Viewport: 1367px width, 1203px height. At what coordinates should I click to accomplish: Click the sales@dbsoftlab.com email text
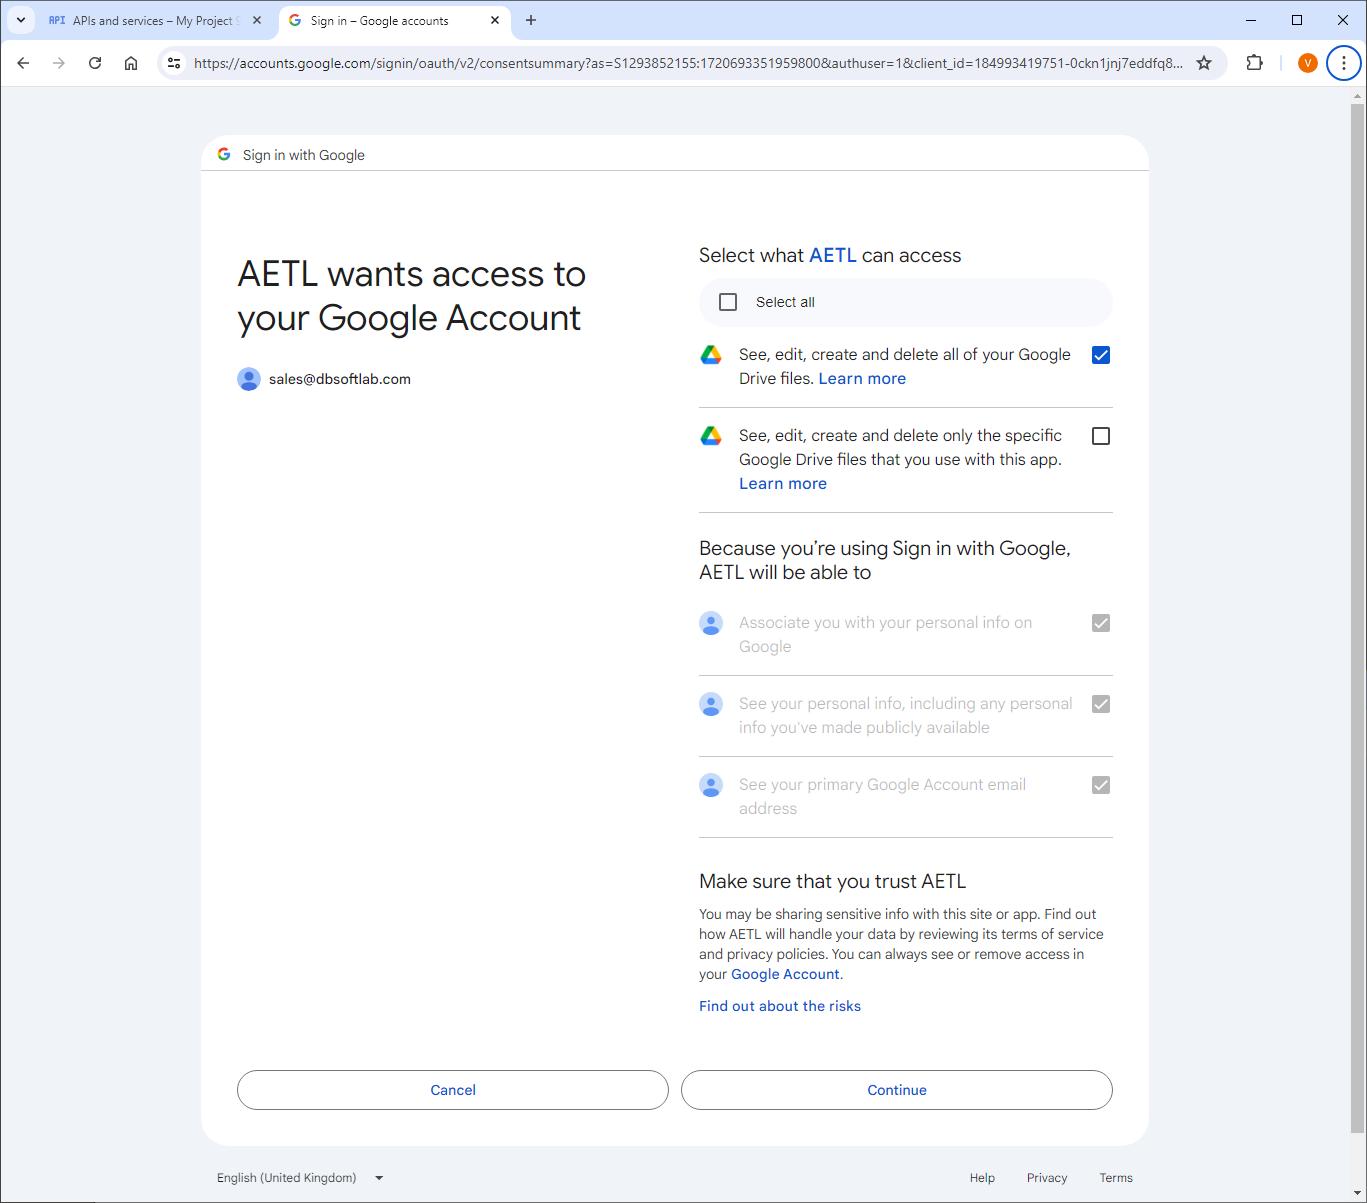click(x=340, y=379)
